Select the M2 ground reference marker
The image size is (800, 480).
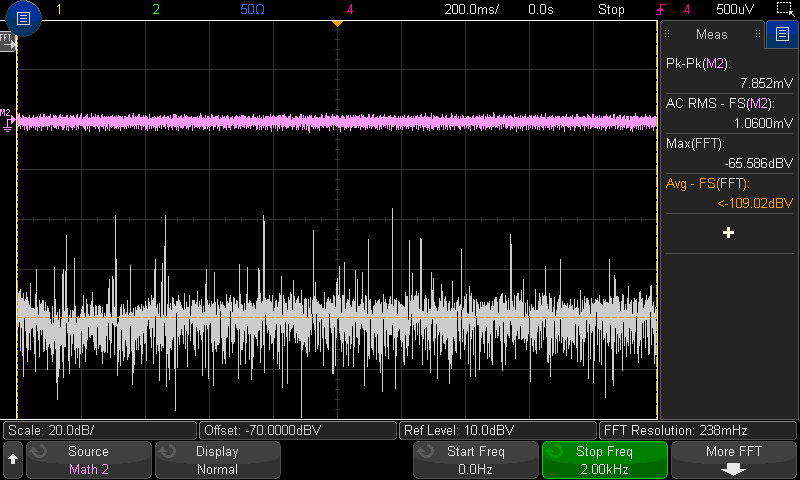(x=7, y=120)
